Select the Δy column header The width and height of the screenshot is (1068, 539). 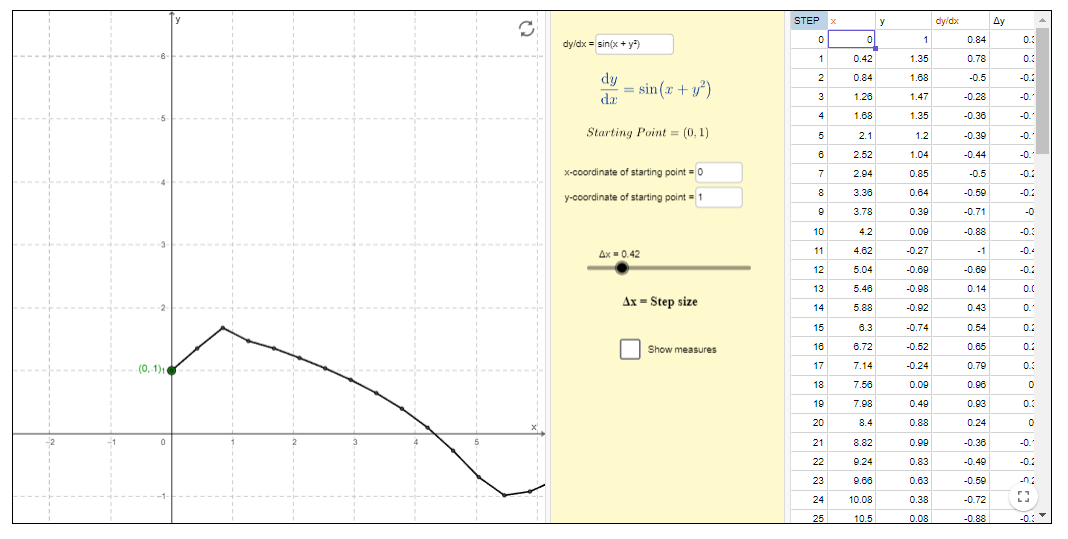(x=1012, y=20)
